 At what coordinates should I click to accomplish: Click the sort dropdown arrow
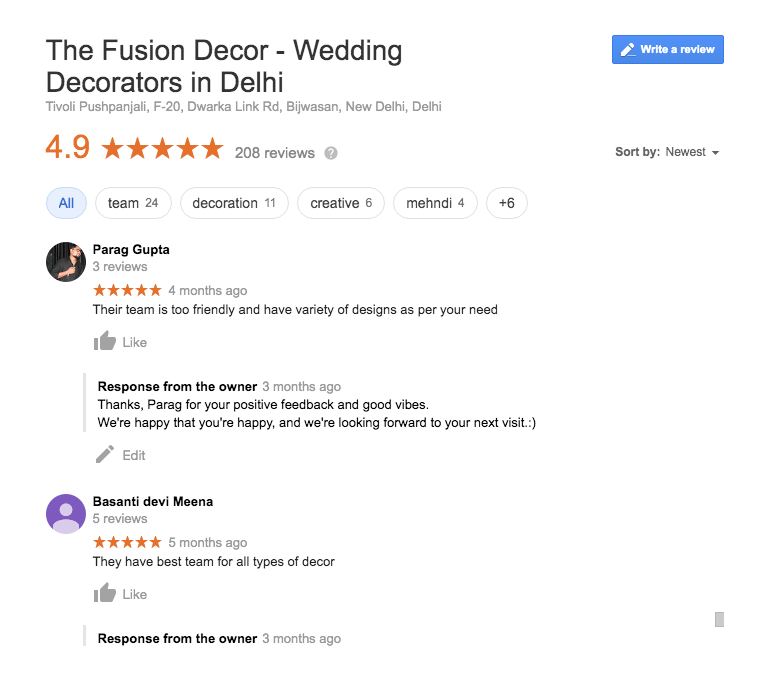tap(715, 153)
